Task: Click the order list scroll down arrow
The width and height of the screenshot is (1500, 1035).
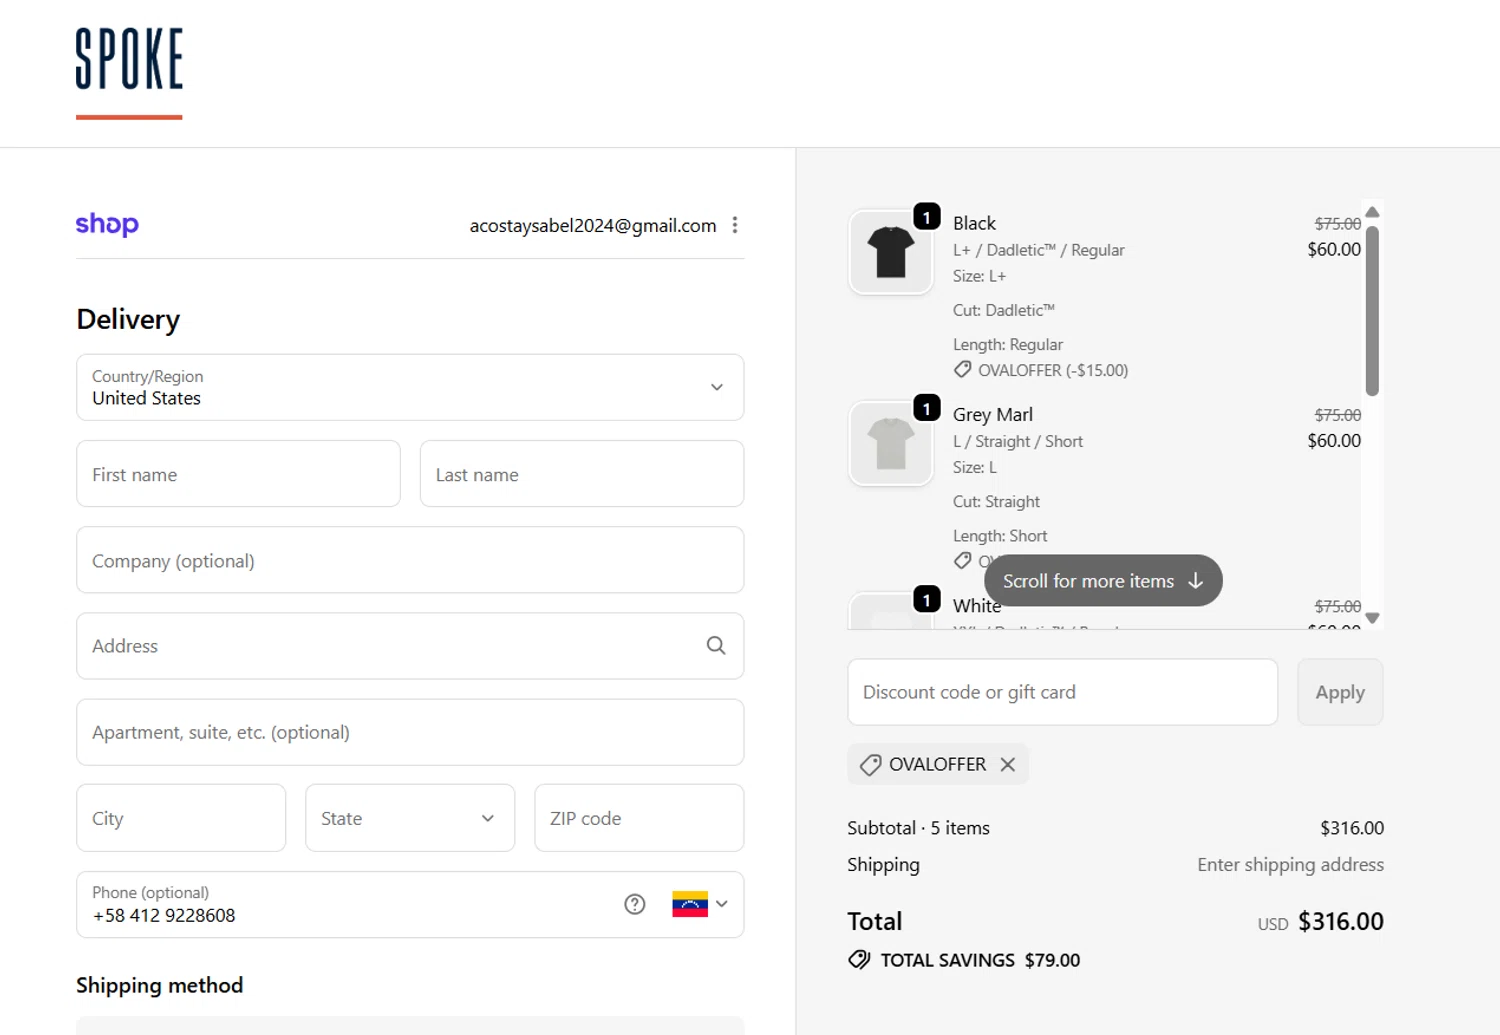Action: pos(1373,618)
